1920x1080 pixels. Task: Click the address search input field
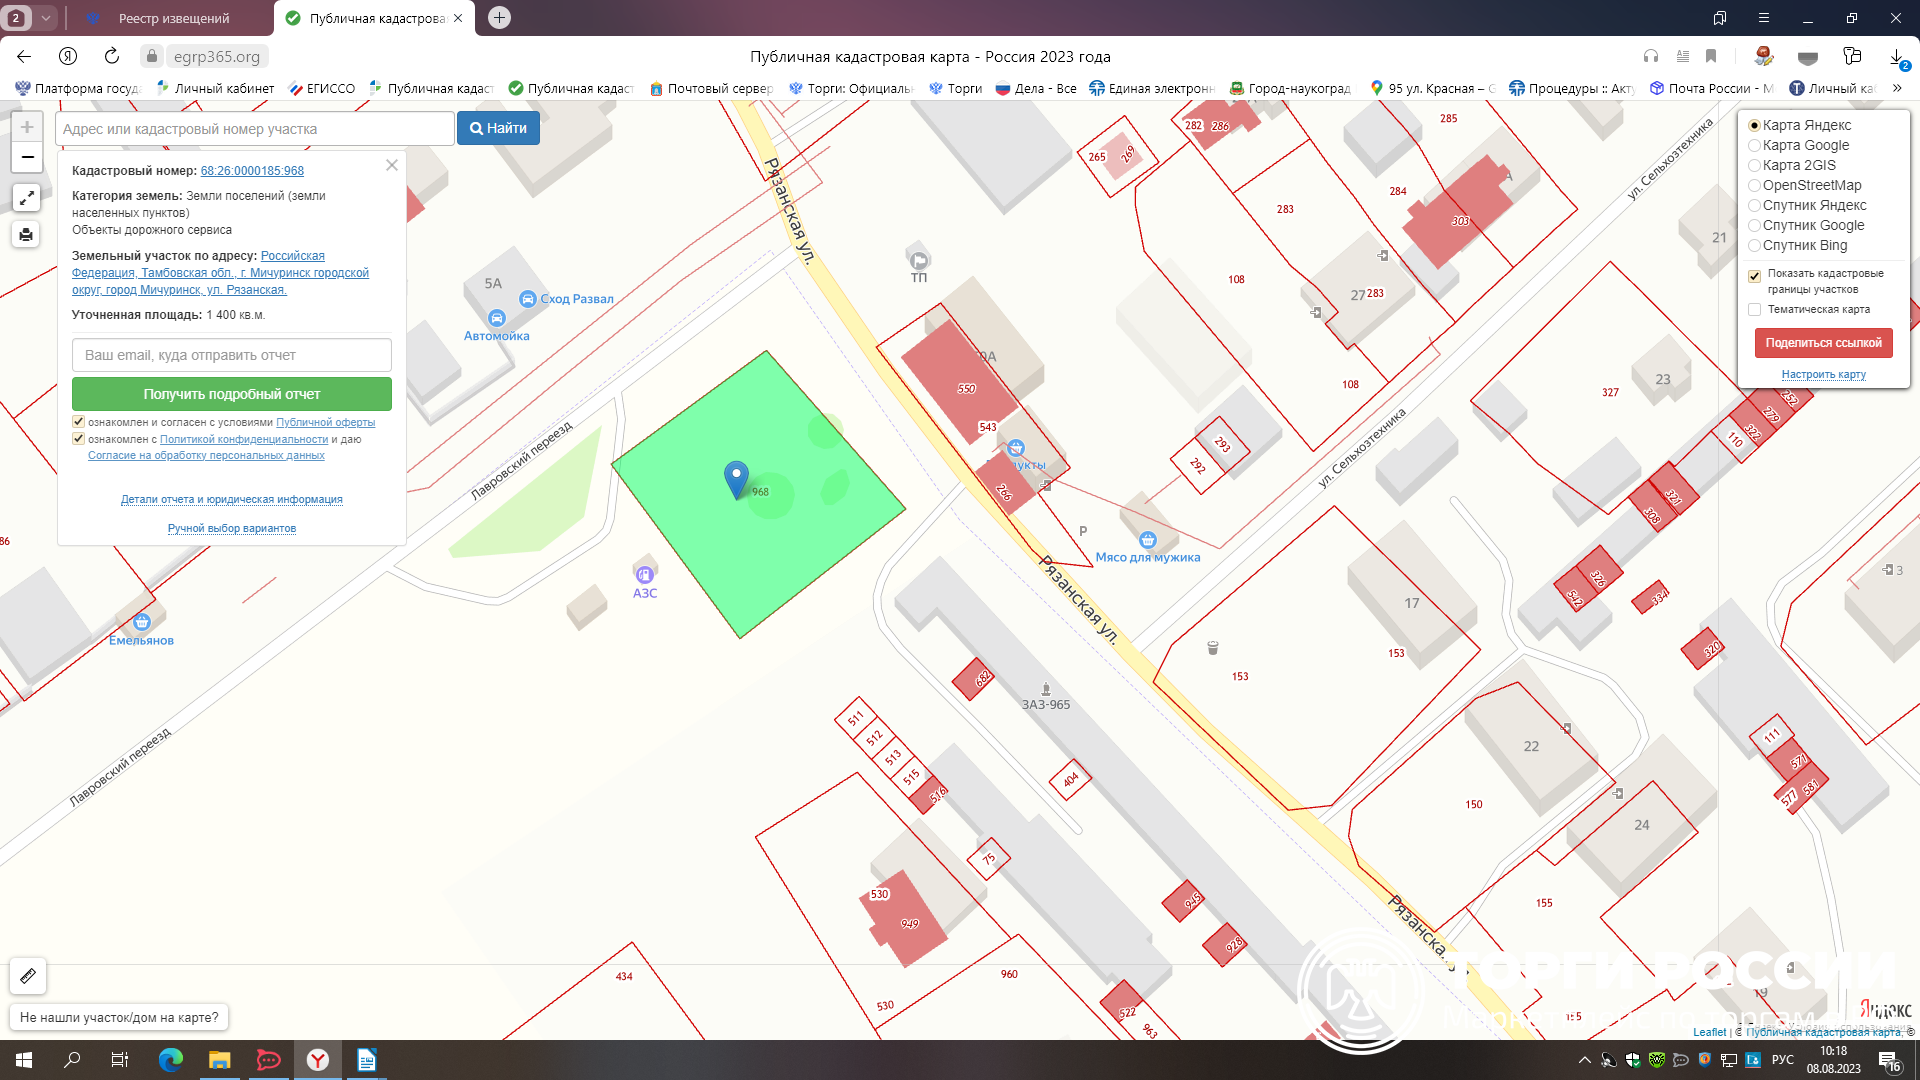click(x=257, y=128)
